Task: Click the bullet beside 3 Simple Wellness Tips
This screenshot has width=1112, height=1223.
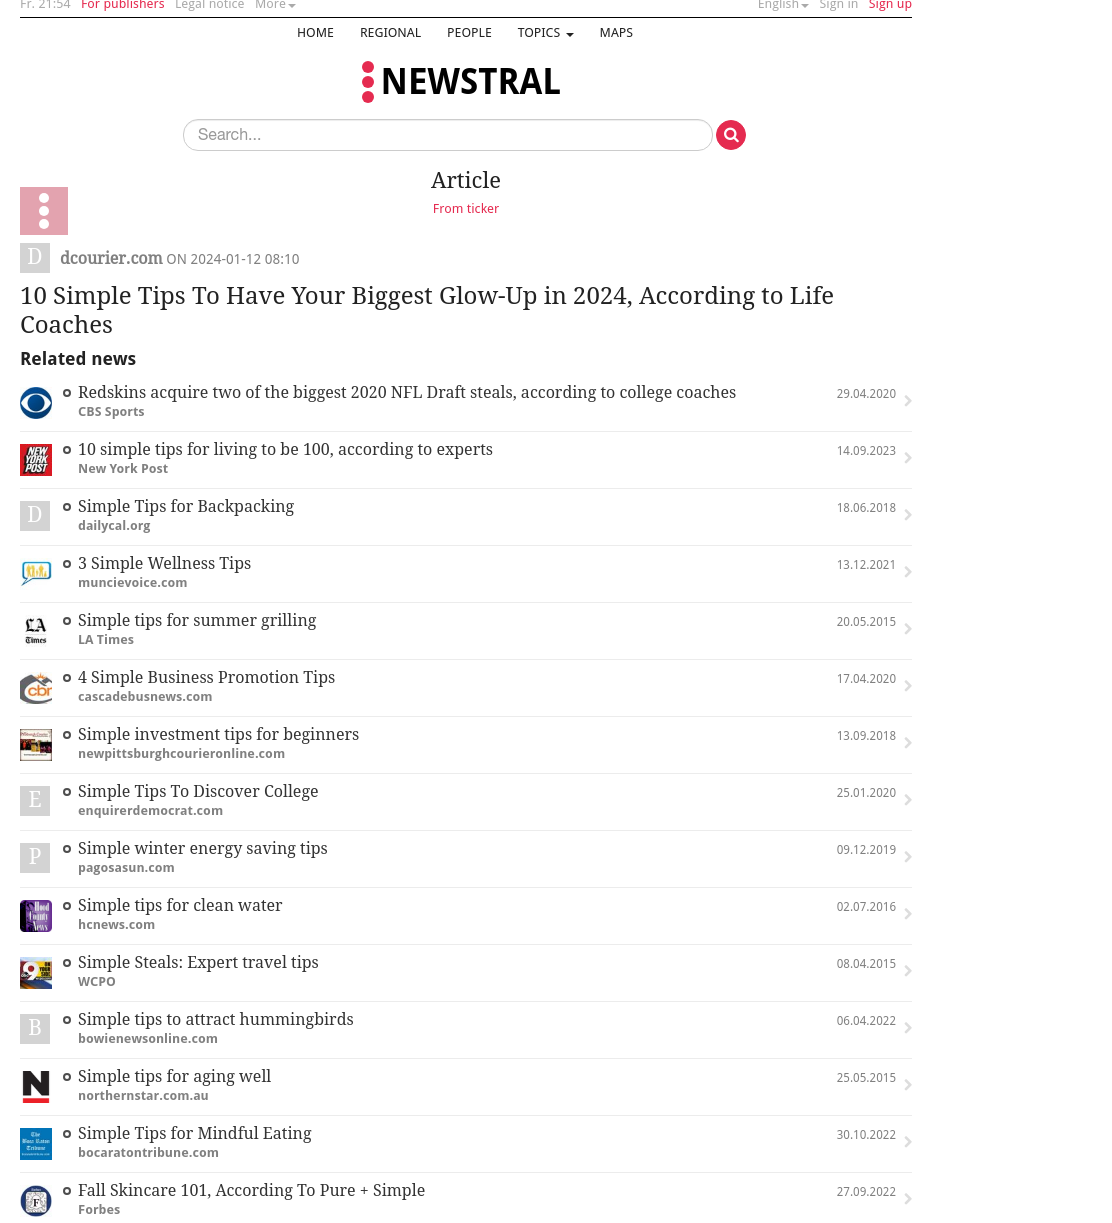Action: point(67,564)
